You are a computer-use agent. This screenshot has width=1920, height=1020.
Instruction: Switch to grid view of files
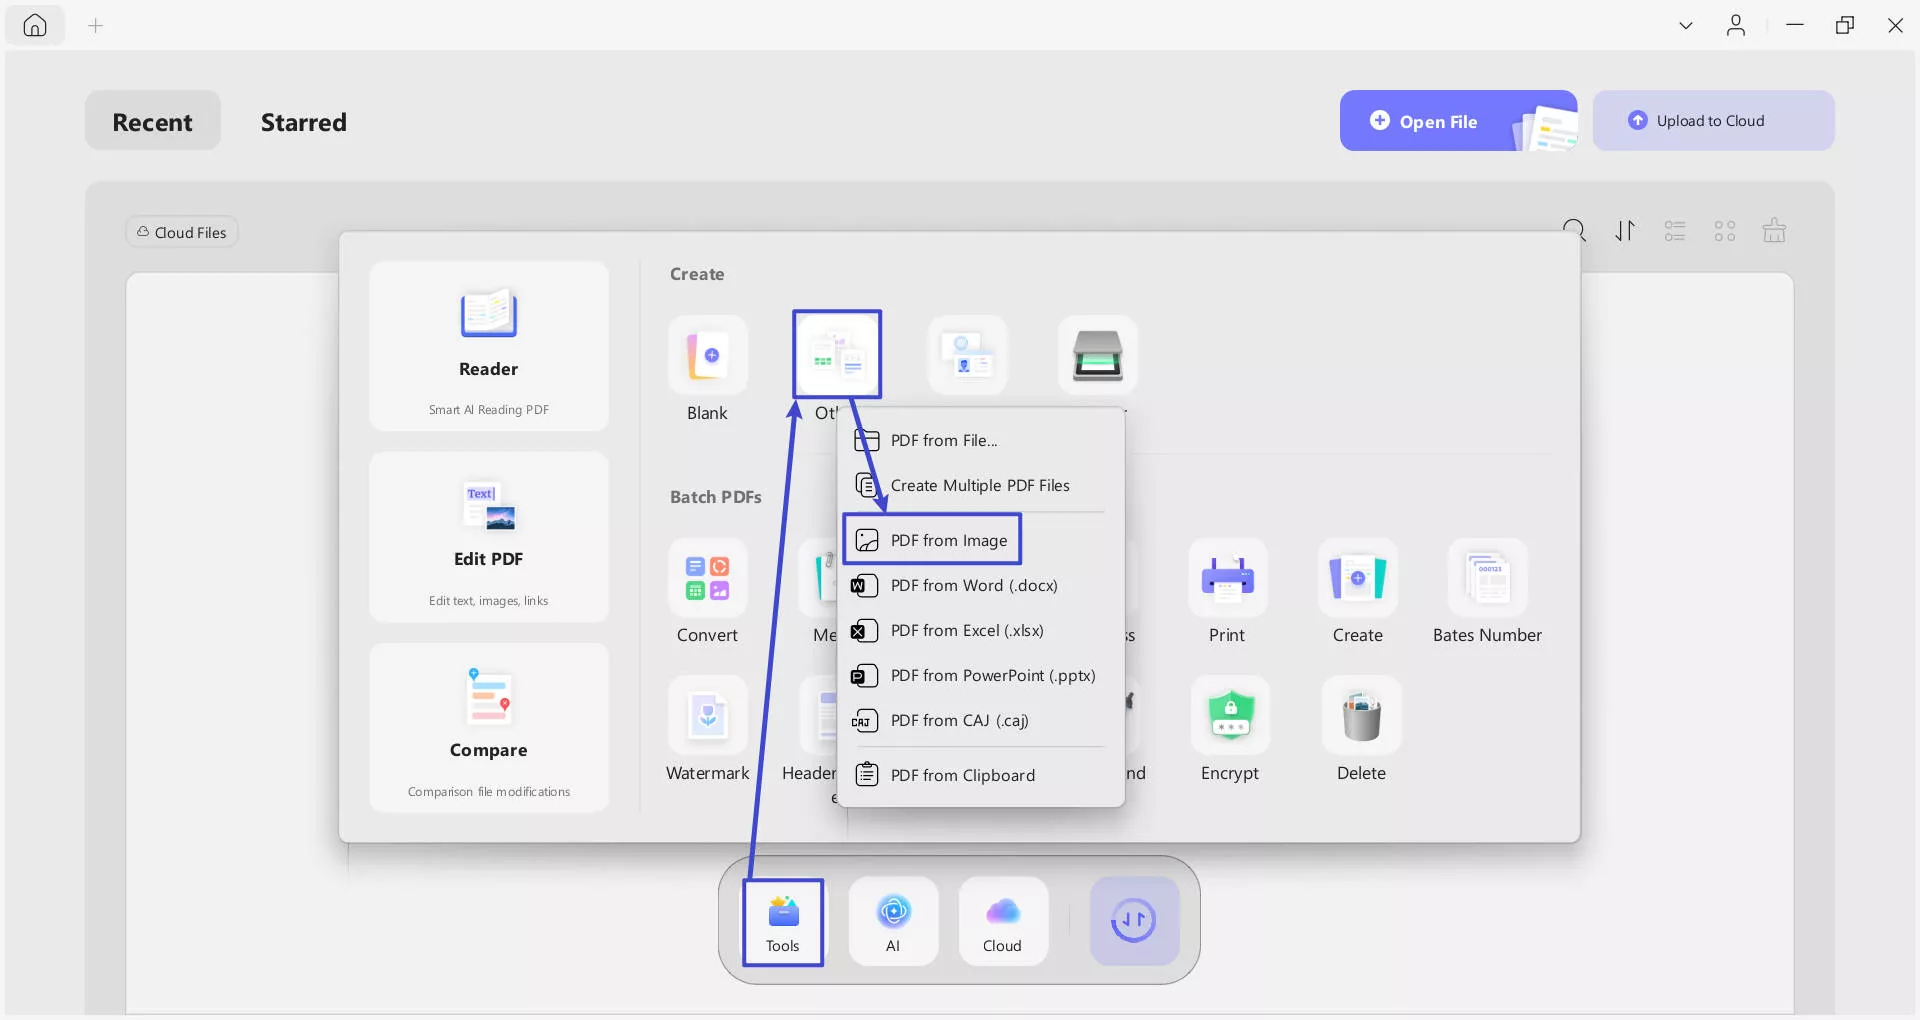pos(1724,230)
